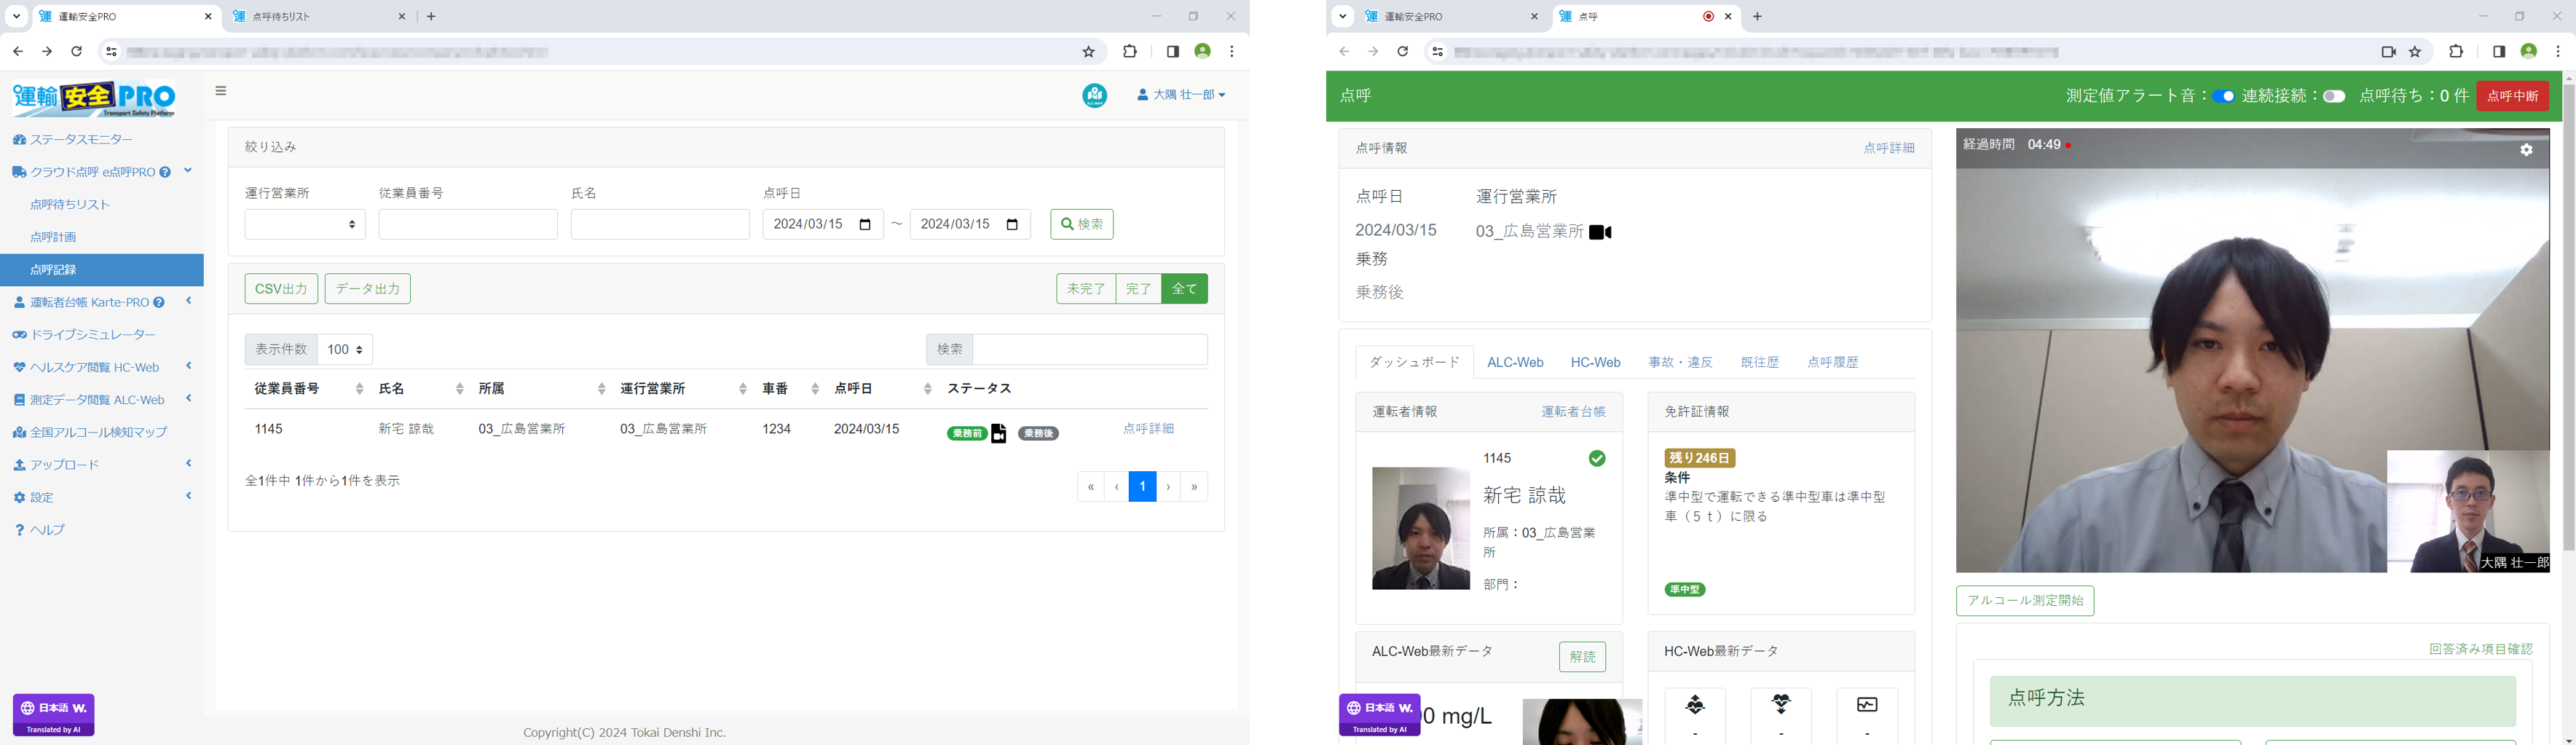Select the 完了 filter option
Screen dimensions: 2576x745
pyautogui.click(x=1139, y=288)
